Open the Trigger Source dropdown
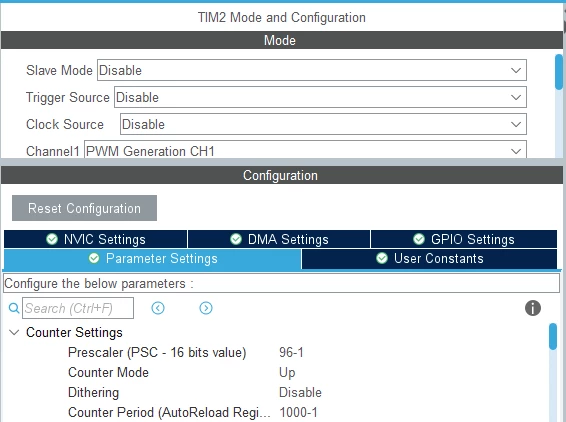This screenshot has width=566, height=422. pyautogui.click(x=320, y=97)
